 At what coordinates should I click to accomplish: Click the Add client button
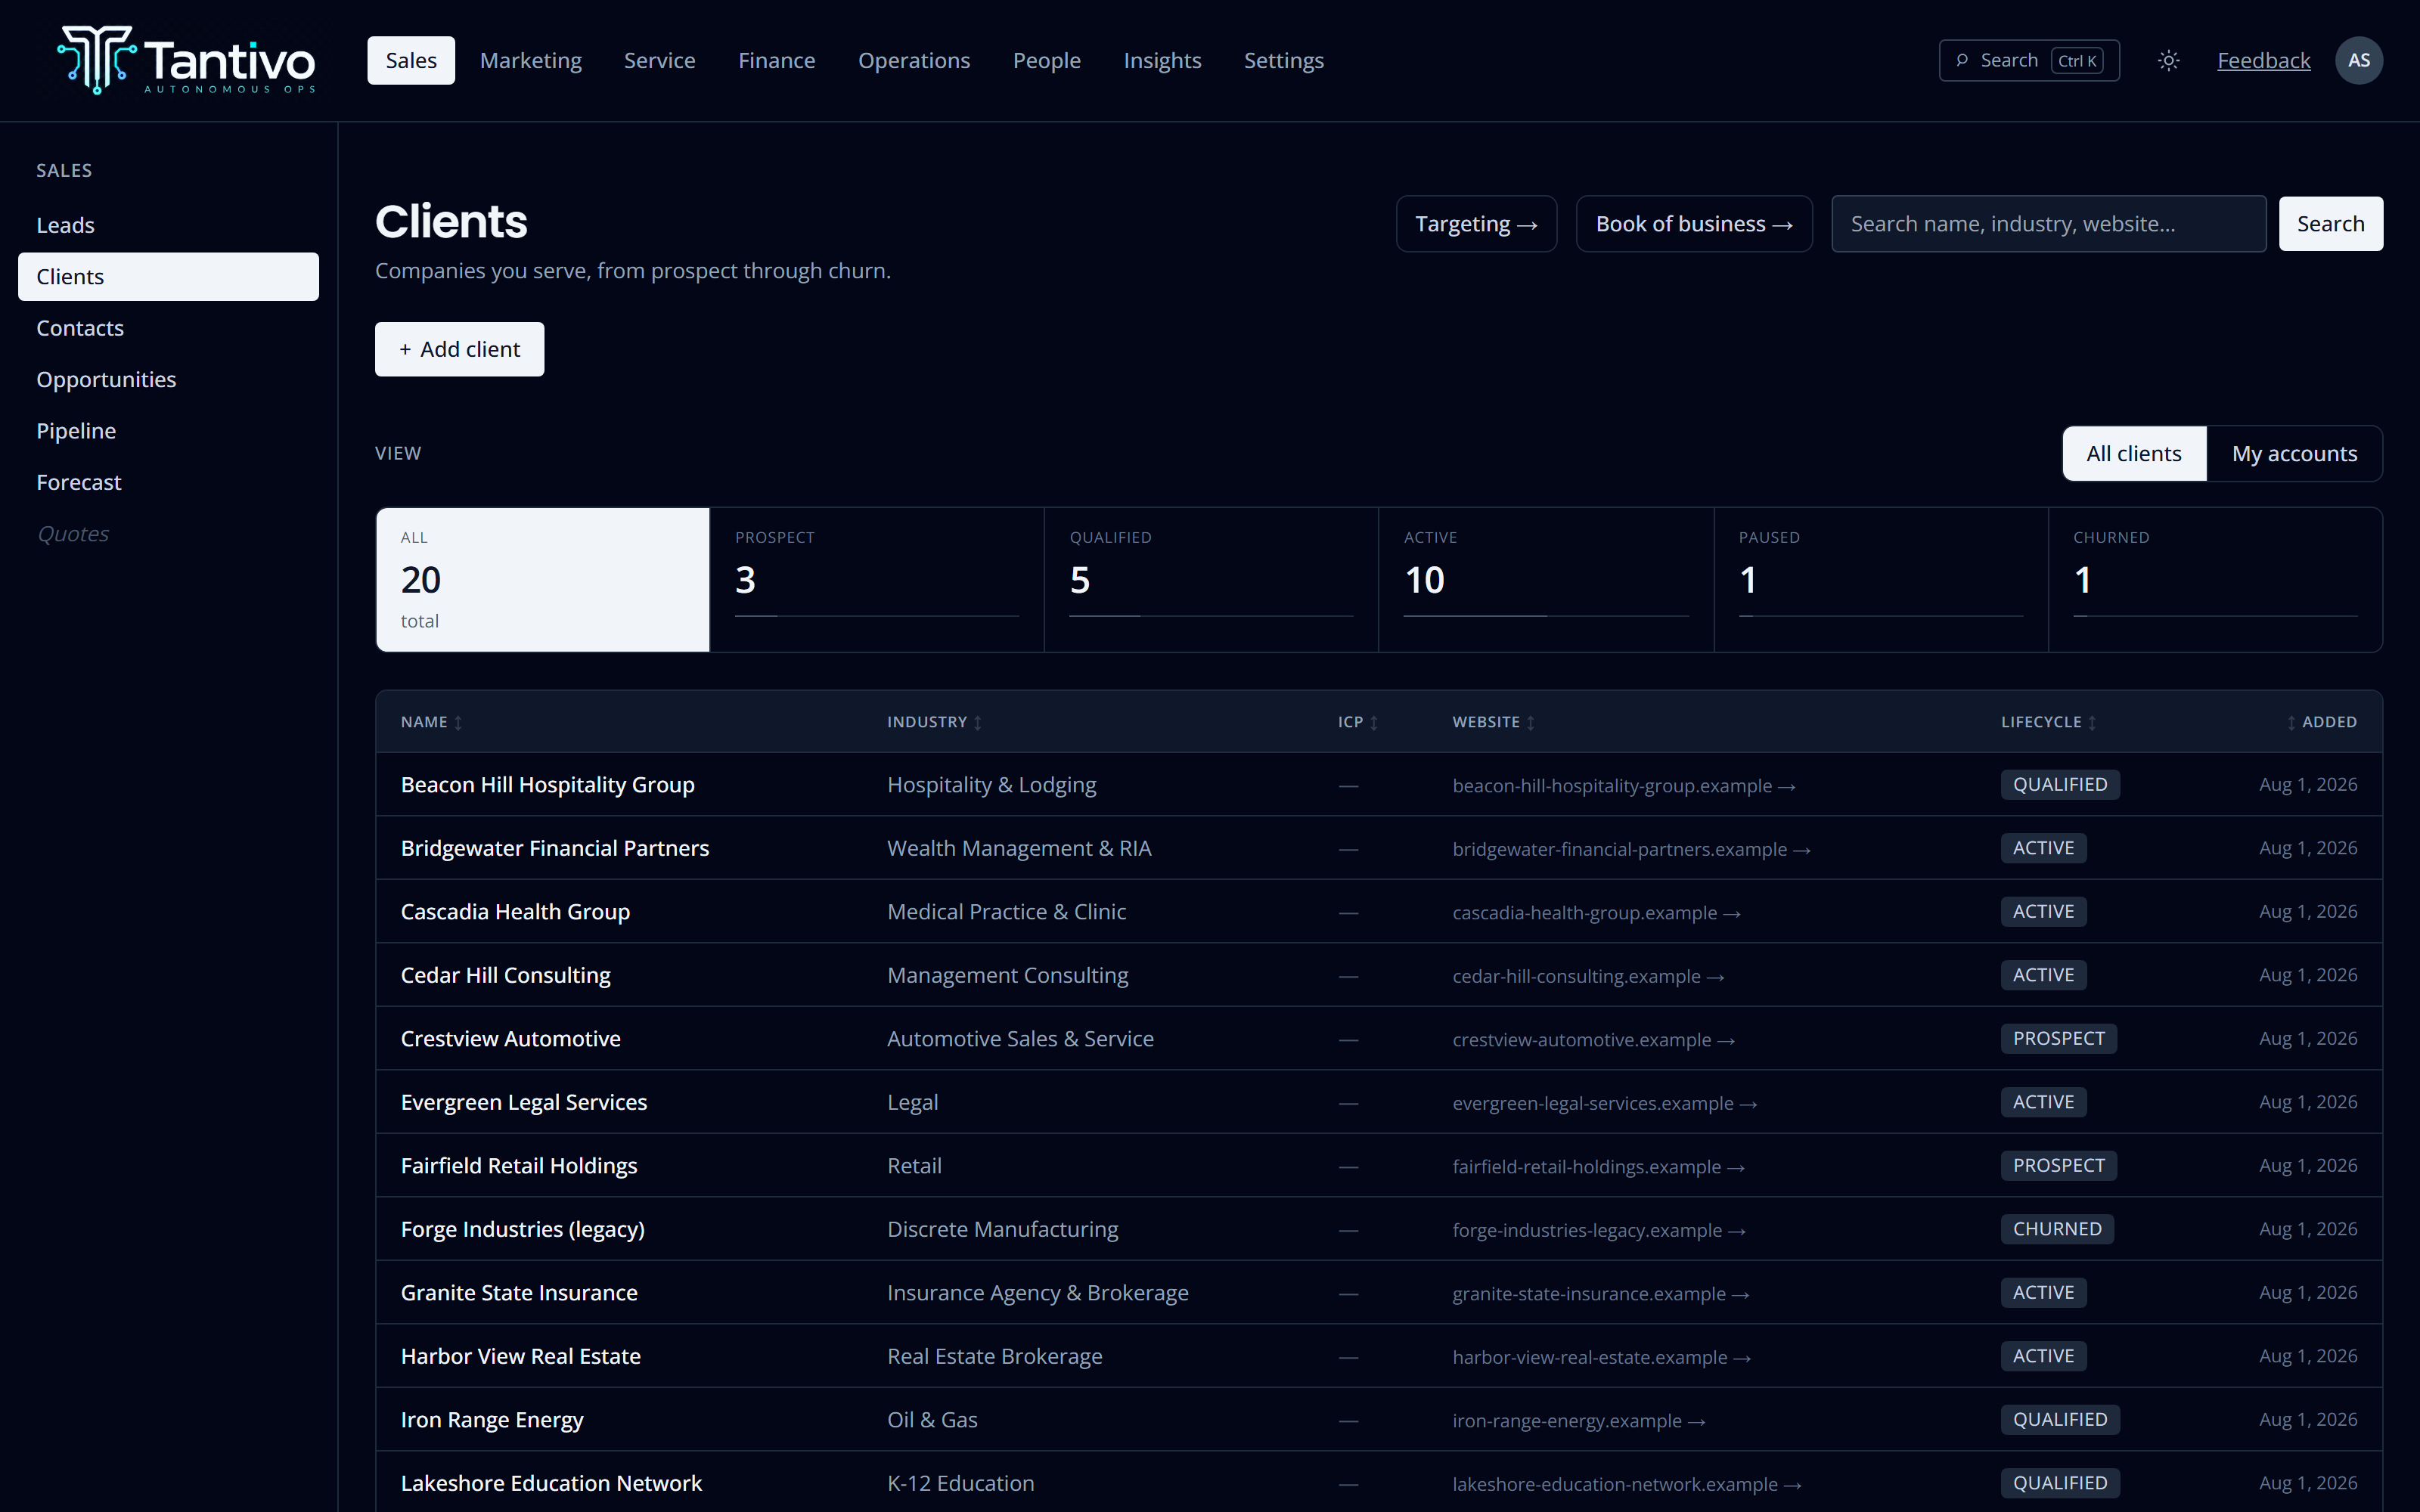(x=459, y=349)
